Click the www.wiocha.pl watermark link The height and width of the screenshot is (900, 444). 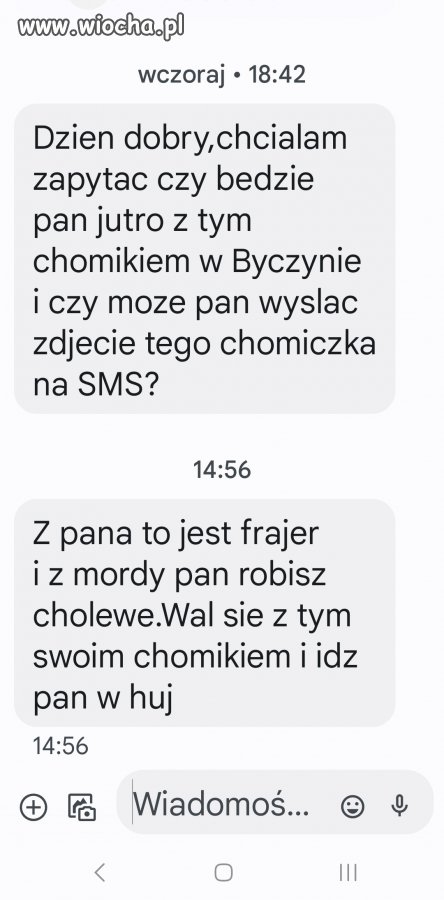click(101, 26)
